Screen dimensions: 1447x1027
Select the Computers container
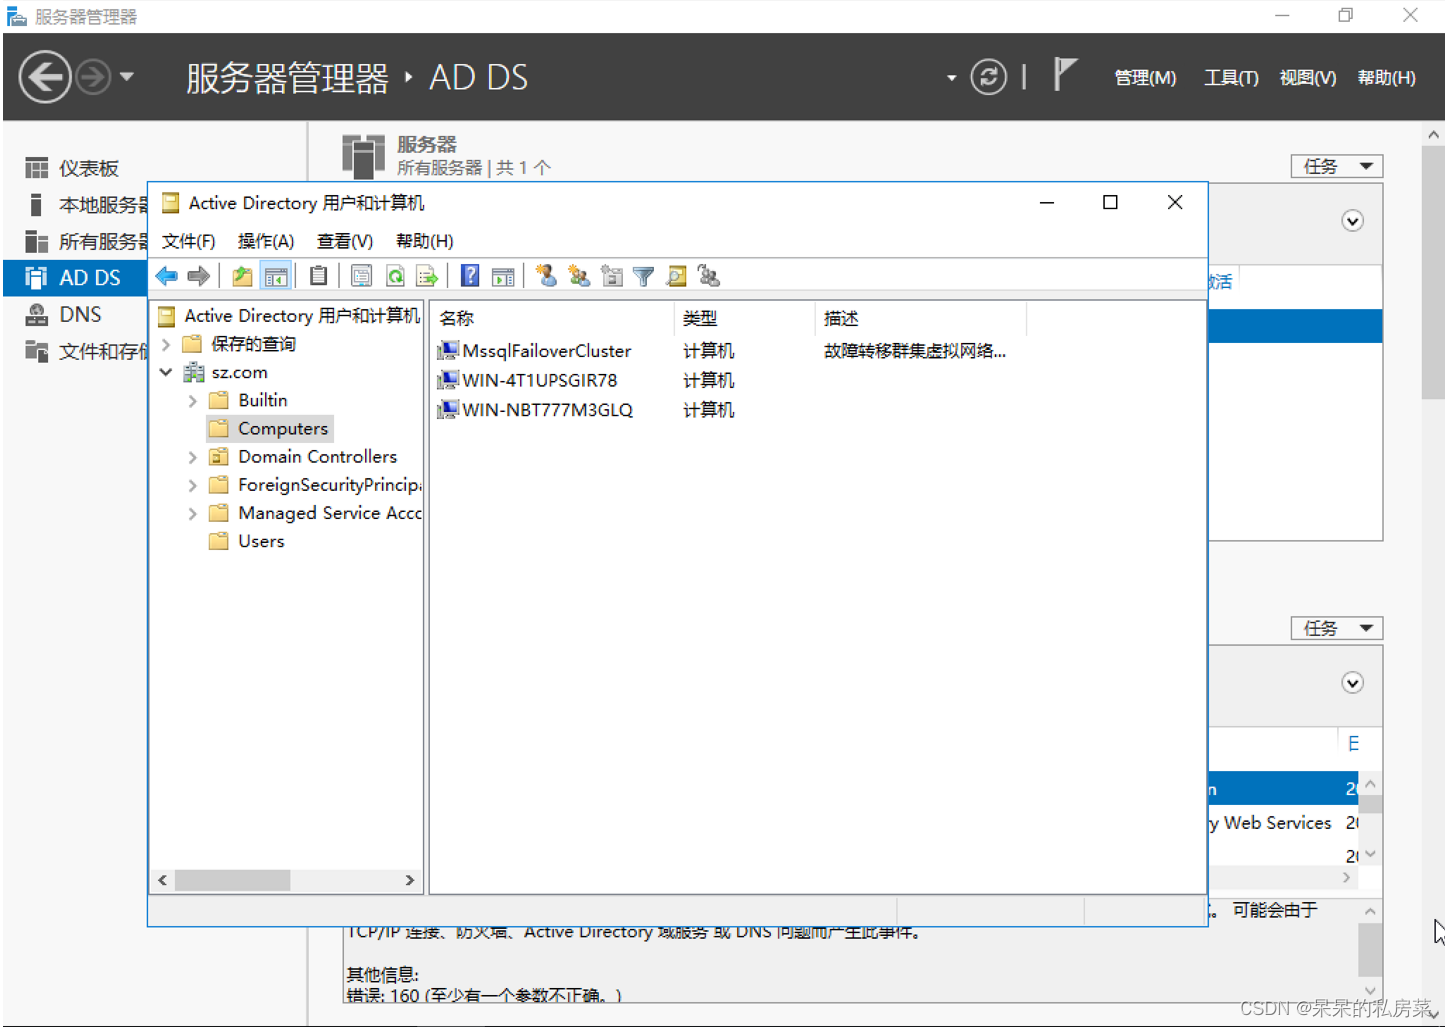[270, 428]
